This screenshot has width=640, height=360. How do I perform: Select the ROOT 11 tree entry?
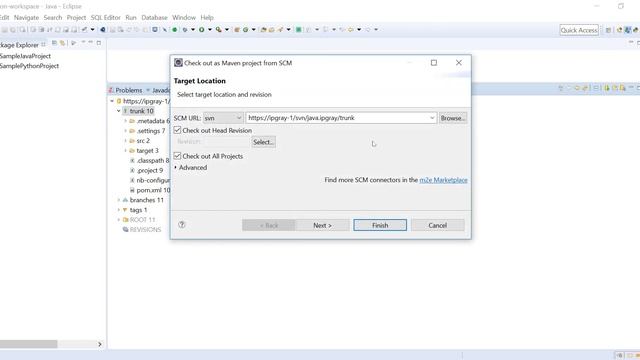click(139, 220)
